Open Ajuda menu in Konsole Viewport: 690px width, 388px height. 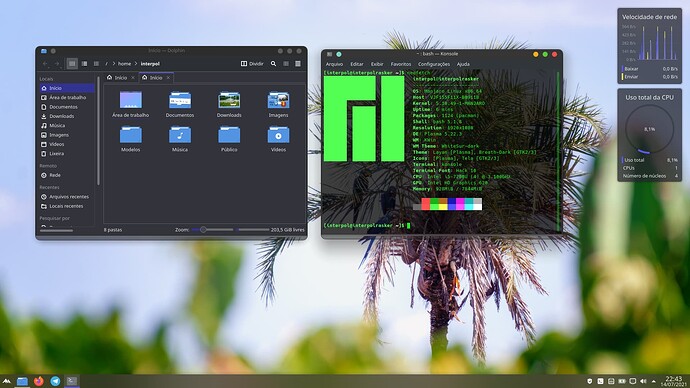(463, 64)
